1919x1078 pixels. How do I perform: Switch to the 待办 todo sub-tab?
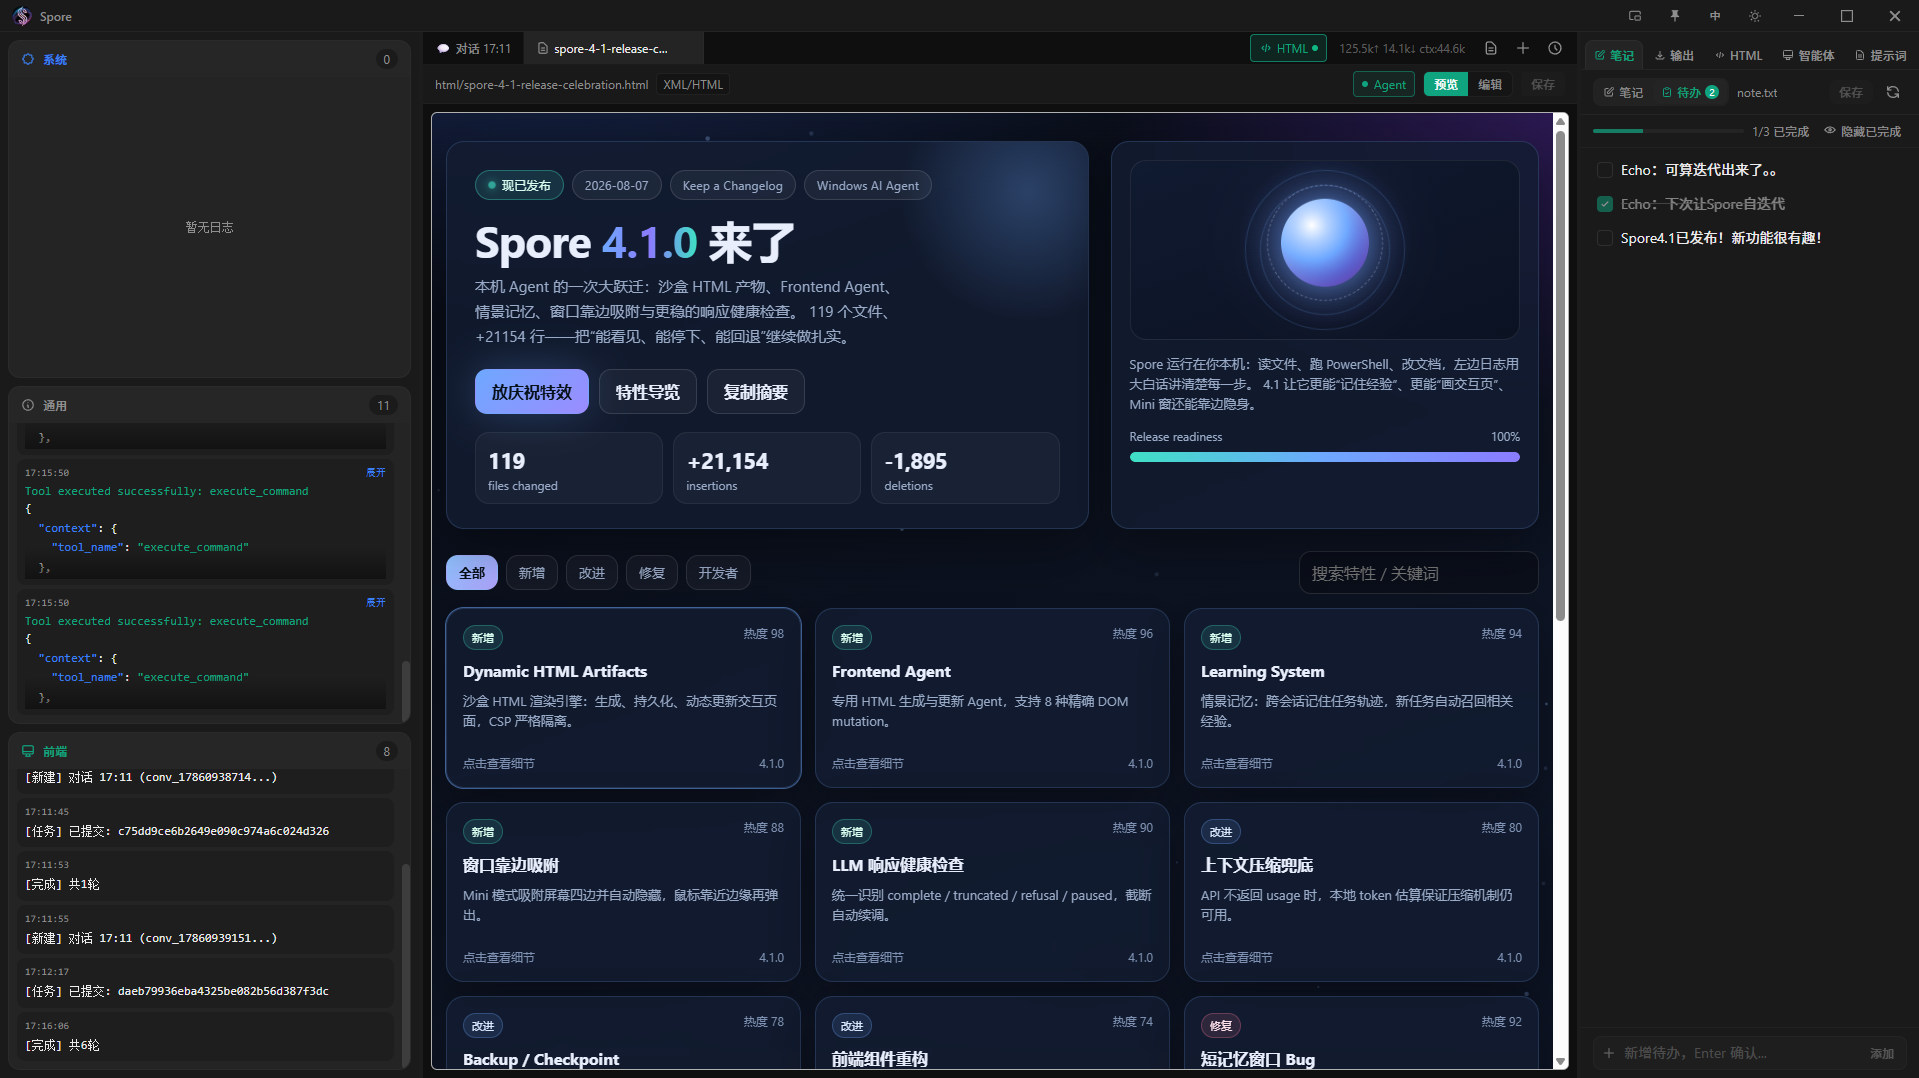point(1690,92)
